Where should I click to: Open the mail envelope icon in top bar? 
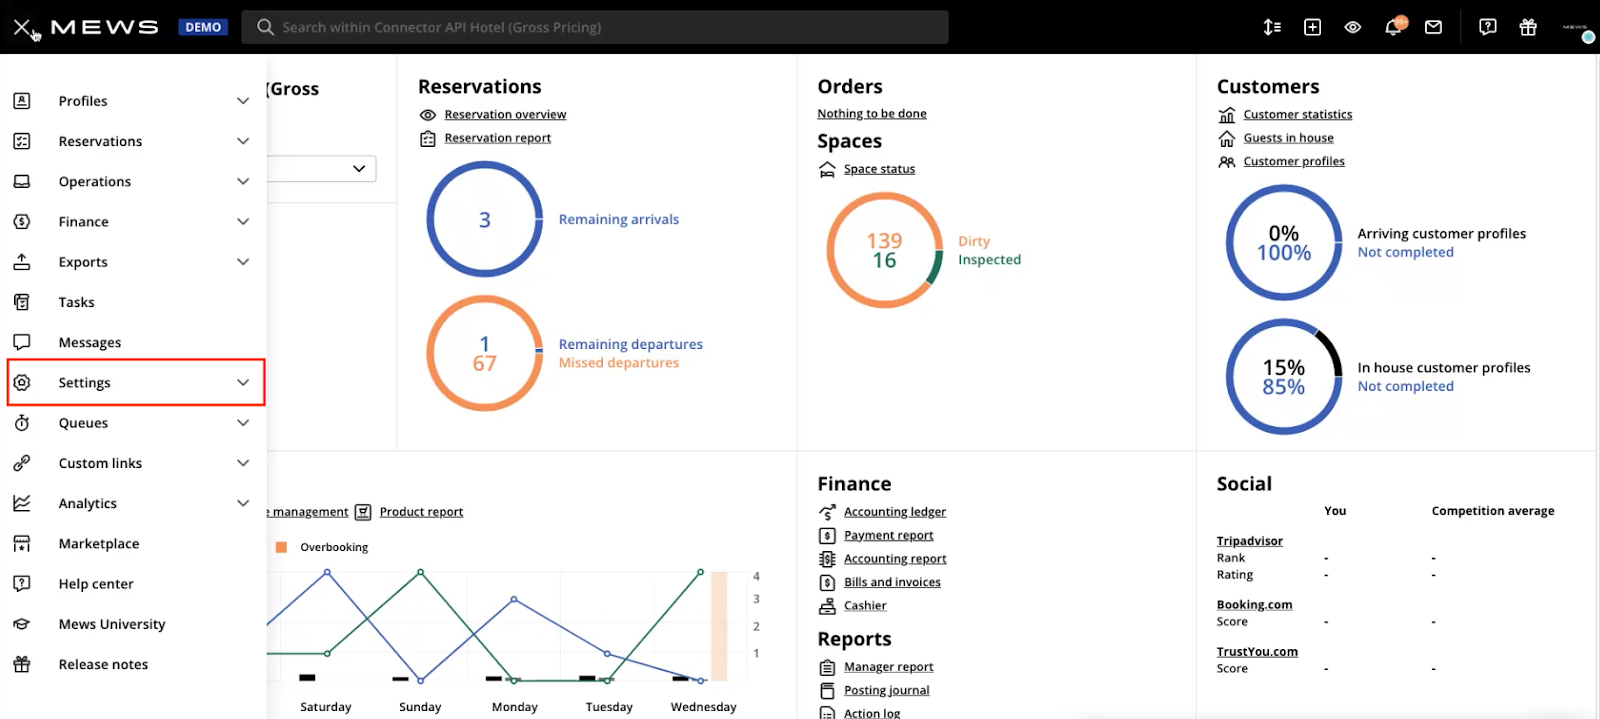click(x=1433, y=27)
